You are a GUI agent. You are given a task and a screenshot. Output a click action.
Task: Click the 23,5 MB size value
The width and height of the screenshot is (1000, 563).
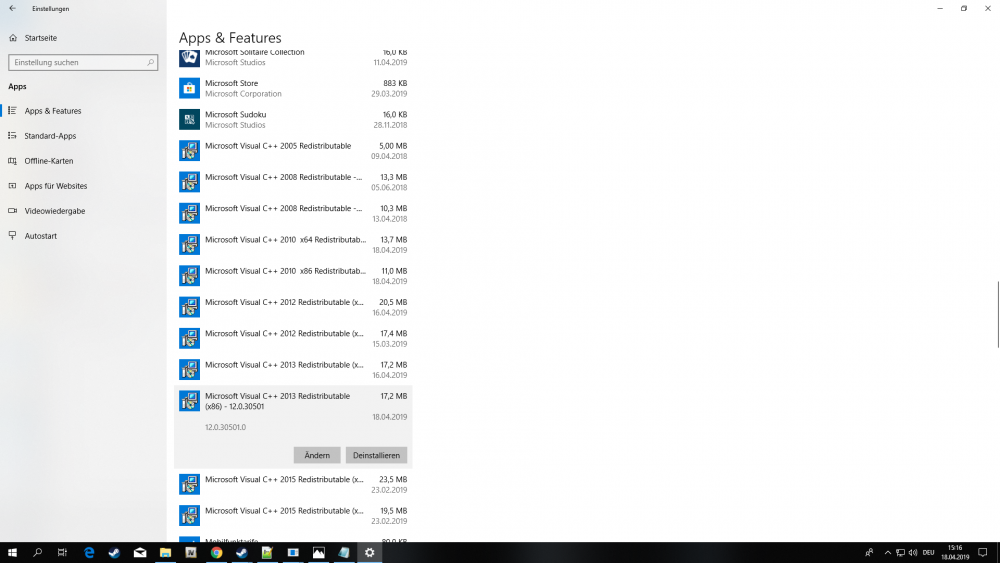(x=393, y=479)
